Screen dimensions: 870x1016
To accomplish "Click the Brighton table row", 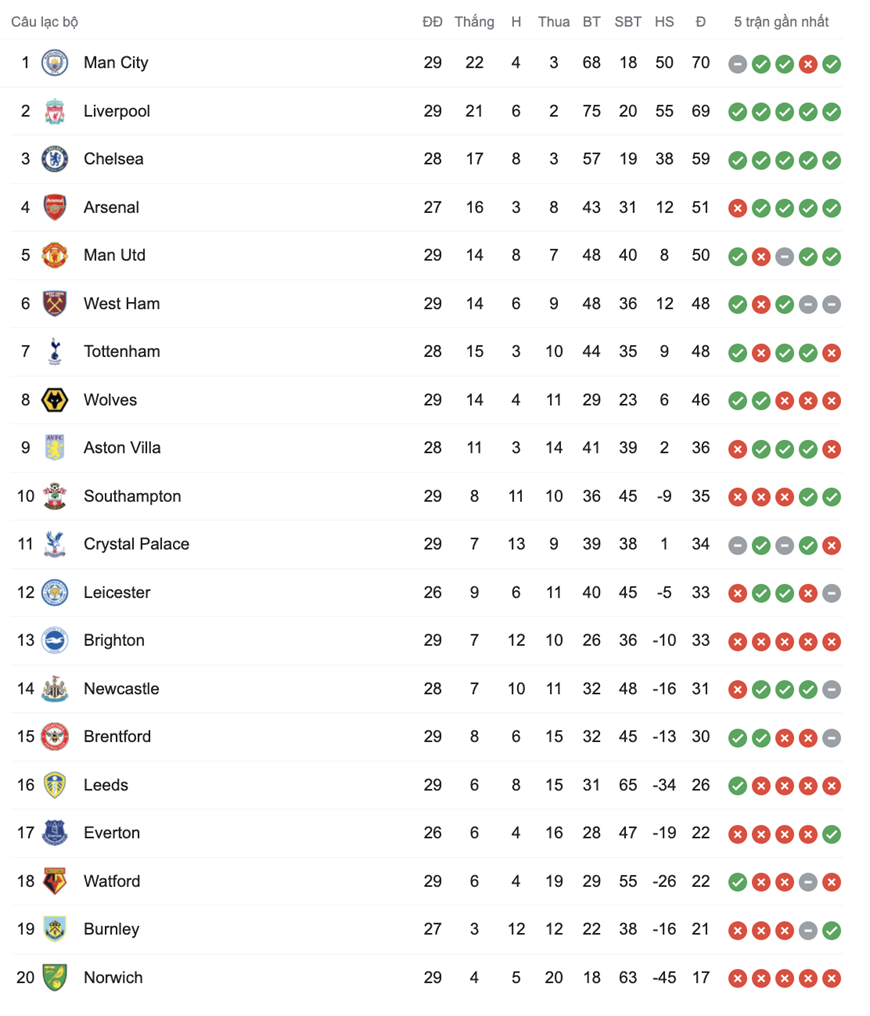I will [x=426, y=641].
